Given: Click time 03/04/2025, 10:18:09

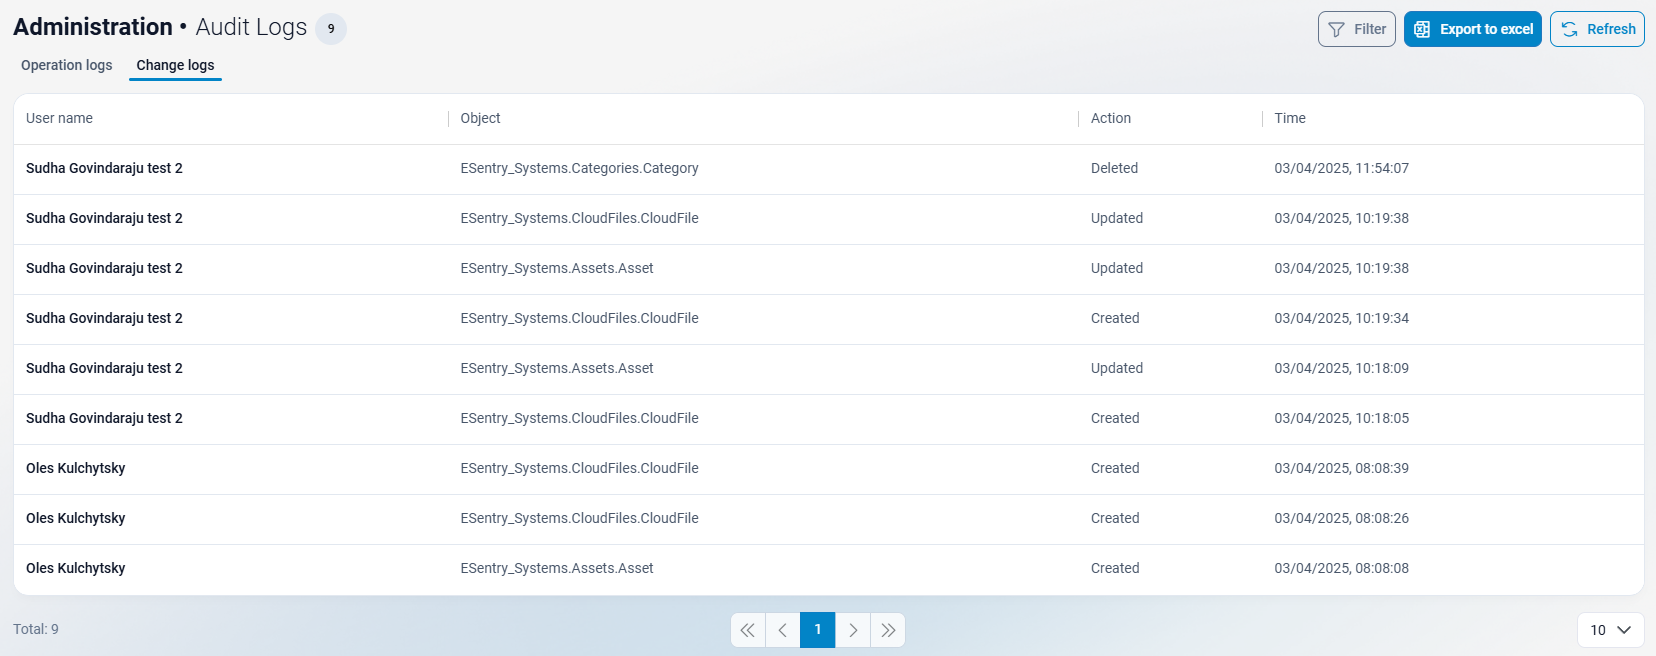Looking at the screenshot, I should pos(1341,368).
